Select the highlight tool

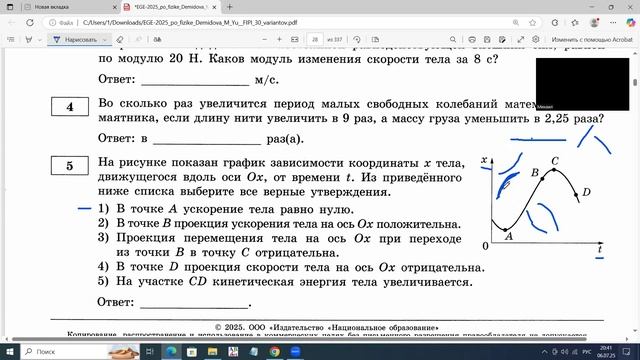(x=29, y=40)
